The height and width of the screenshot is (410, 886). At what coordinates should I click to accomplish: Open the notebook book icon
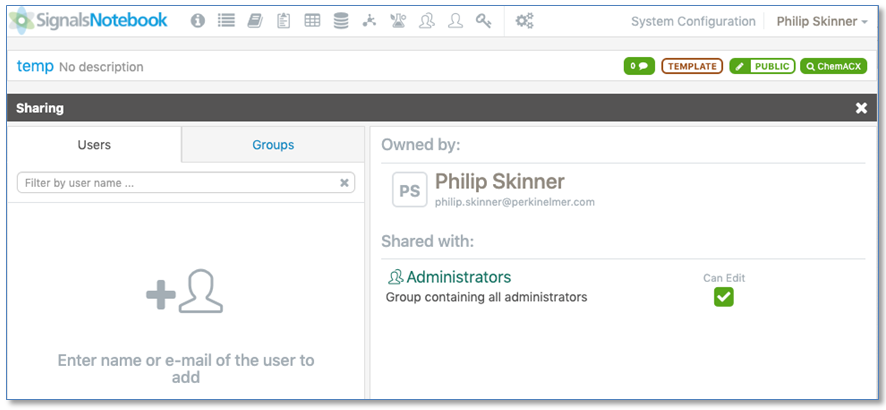pos(255,21)
